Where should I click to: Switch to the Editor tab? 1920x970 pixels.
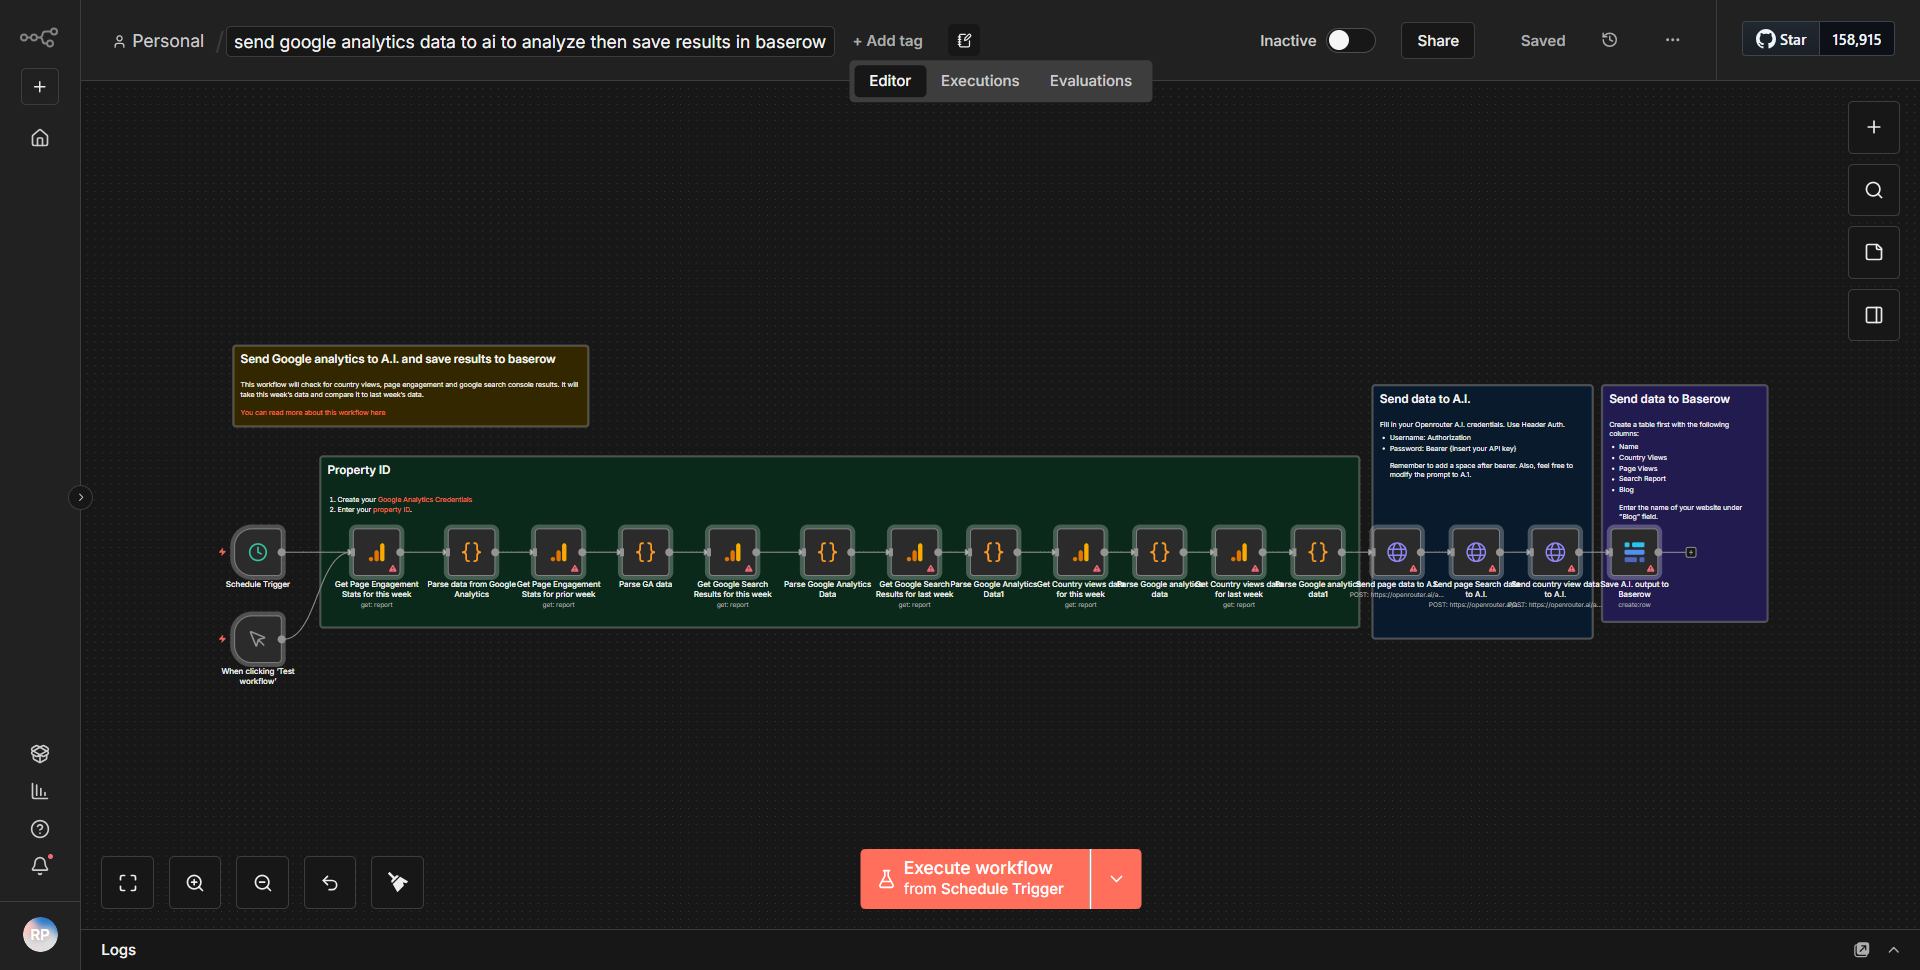[x=890, y=81]
